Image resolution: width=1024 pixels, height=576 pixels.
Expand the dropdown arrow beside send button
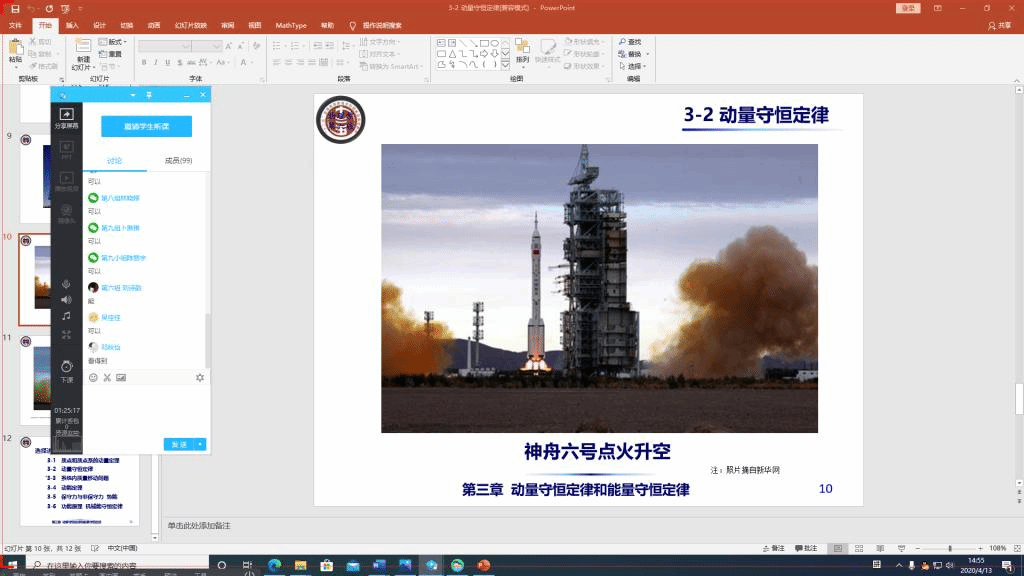pos(201,444)
